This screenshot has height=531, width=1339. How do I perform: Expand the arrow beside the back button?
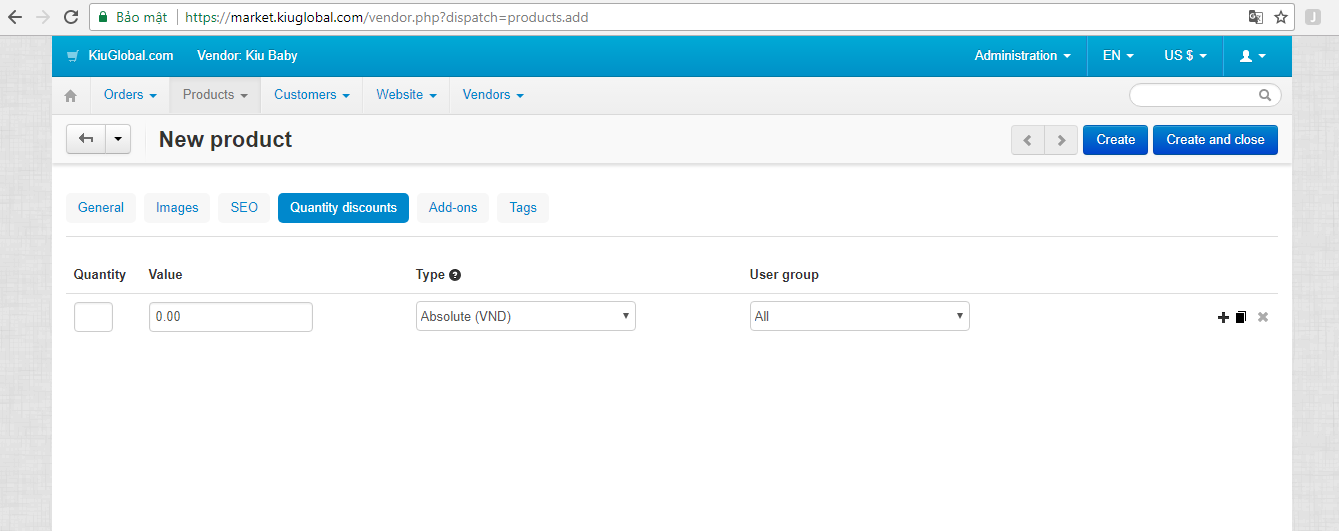point(119,139)
